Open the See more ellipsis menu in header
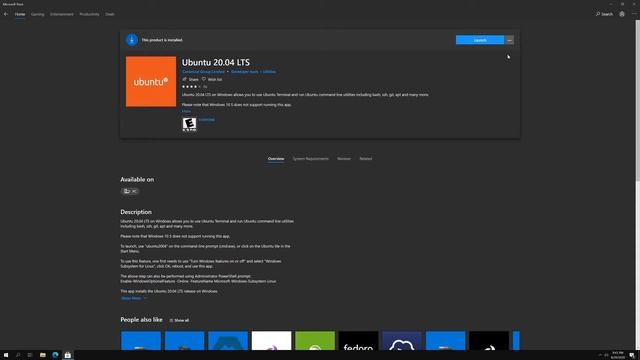This screenshot has height=360, width=640. click(634, 14)
